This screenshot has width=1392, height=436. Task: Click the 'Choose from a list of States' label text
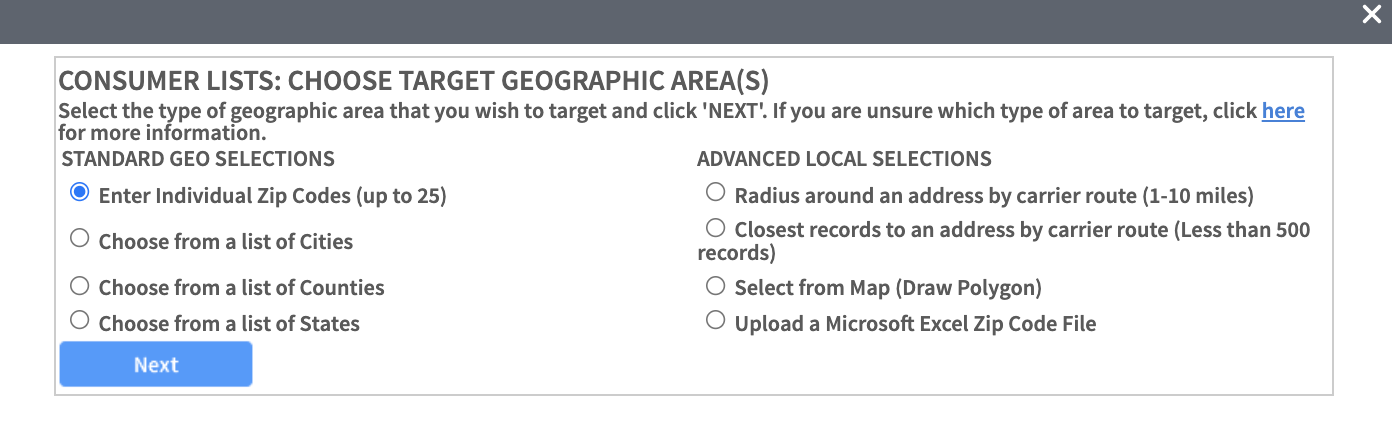click(229, 323)
